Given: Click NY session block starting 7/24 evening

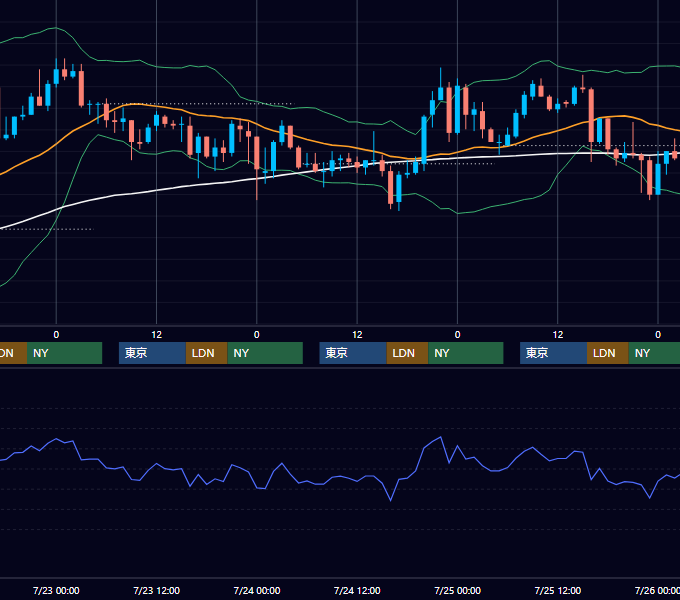Looking at the screenshot, I should 466,353.
